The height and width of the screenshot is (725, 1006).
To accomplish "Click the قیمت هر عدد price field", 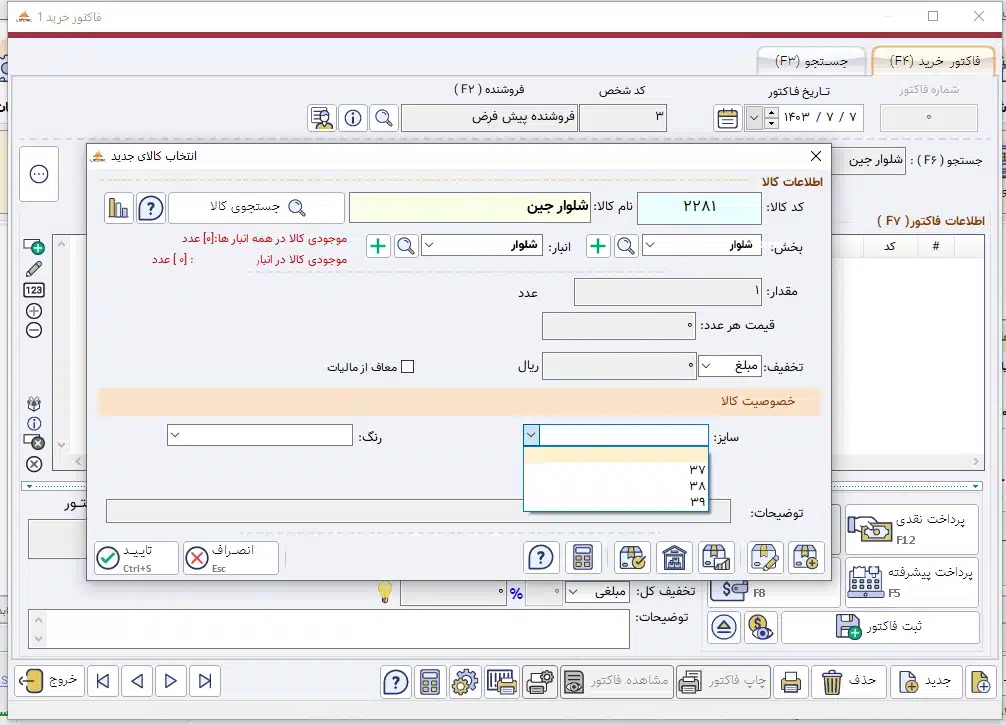I will coord(619,326).
